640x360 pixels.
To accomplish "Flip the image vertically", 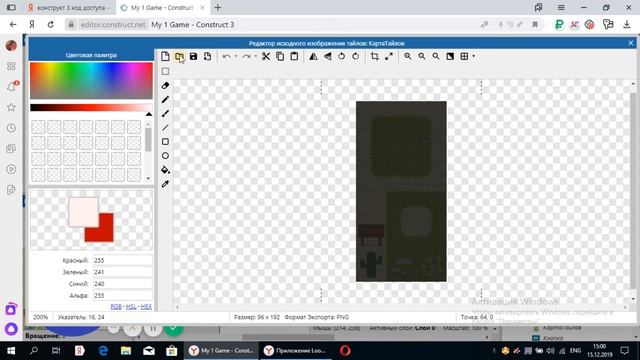I will (327, 56).
